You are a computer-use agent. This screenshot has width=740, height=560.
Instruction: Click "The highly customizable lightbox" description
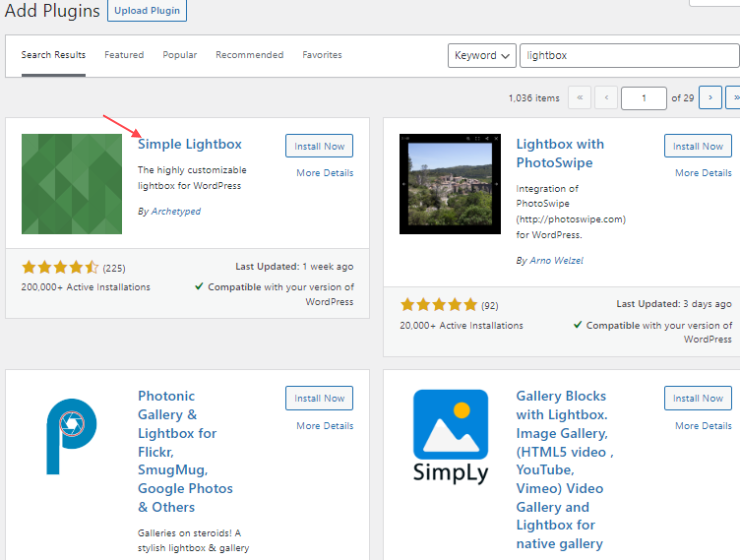coord(192,178)
